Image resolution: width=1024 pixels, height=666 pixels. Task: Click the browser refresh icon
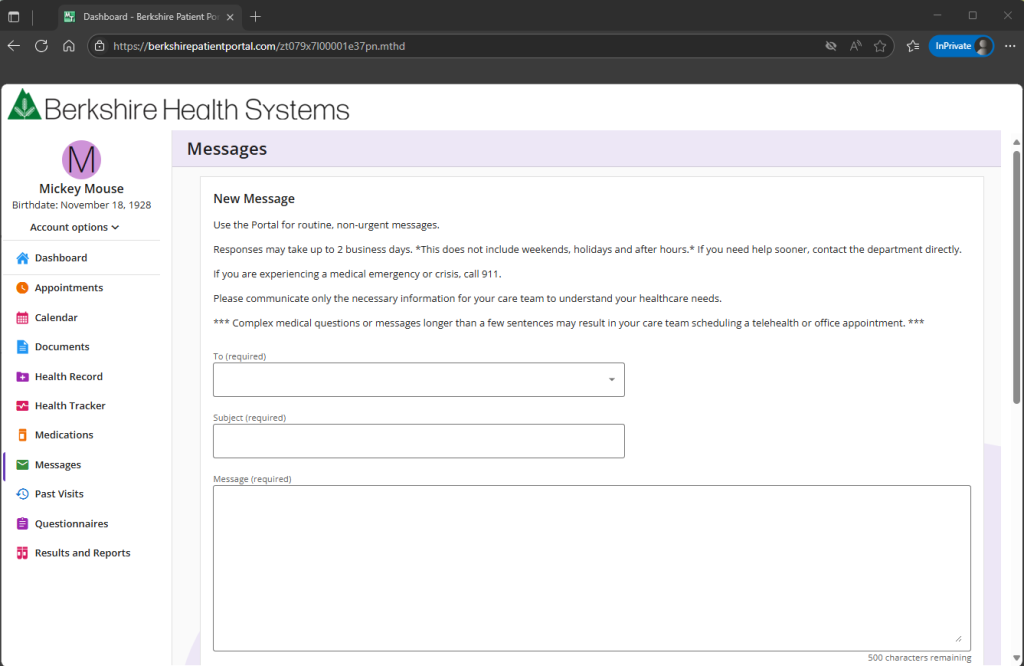point(41,46)
